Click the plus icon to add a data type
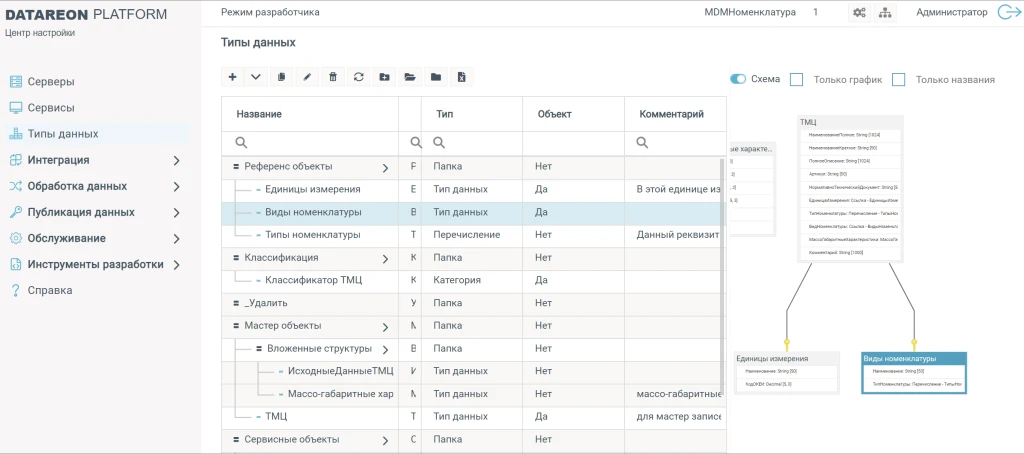 [x=232, y=77]
